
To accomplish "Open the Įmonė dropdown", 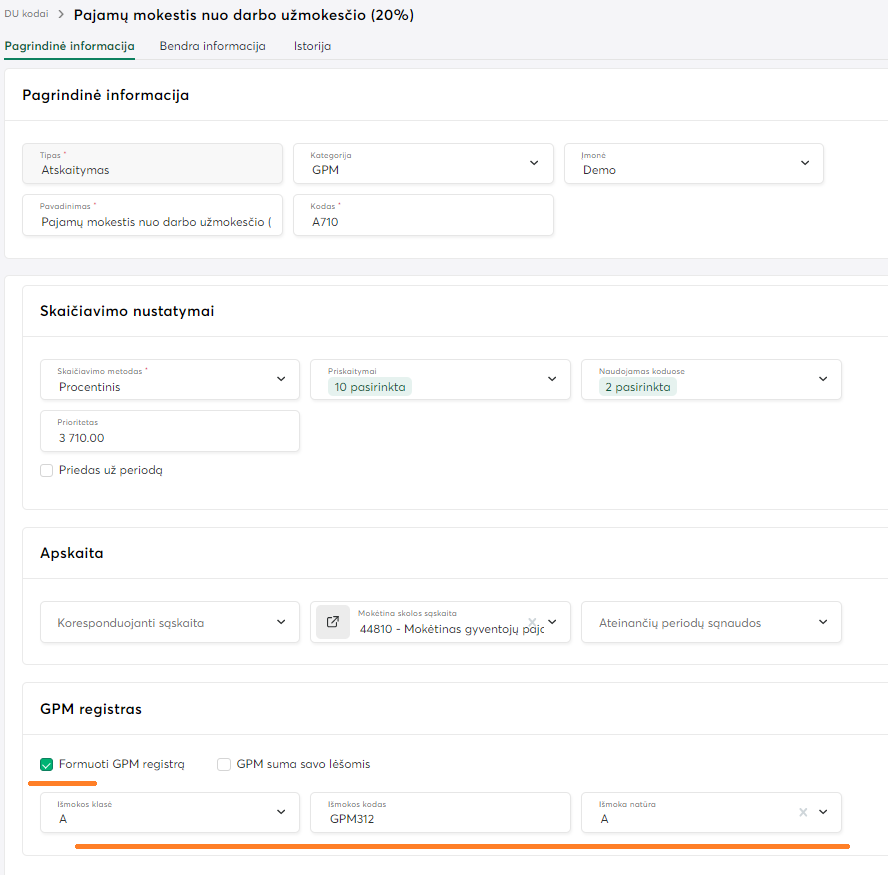I will (x=805, y=163).
